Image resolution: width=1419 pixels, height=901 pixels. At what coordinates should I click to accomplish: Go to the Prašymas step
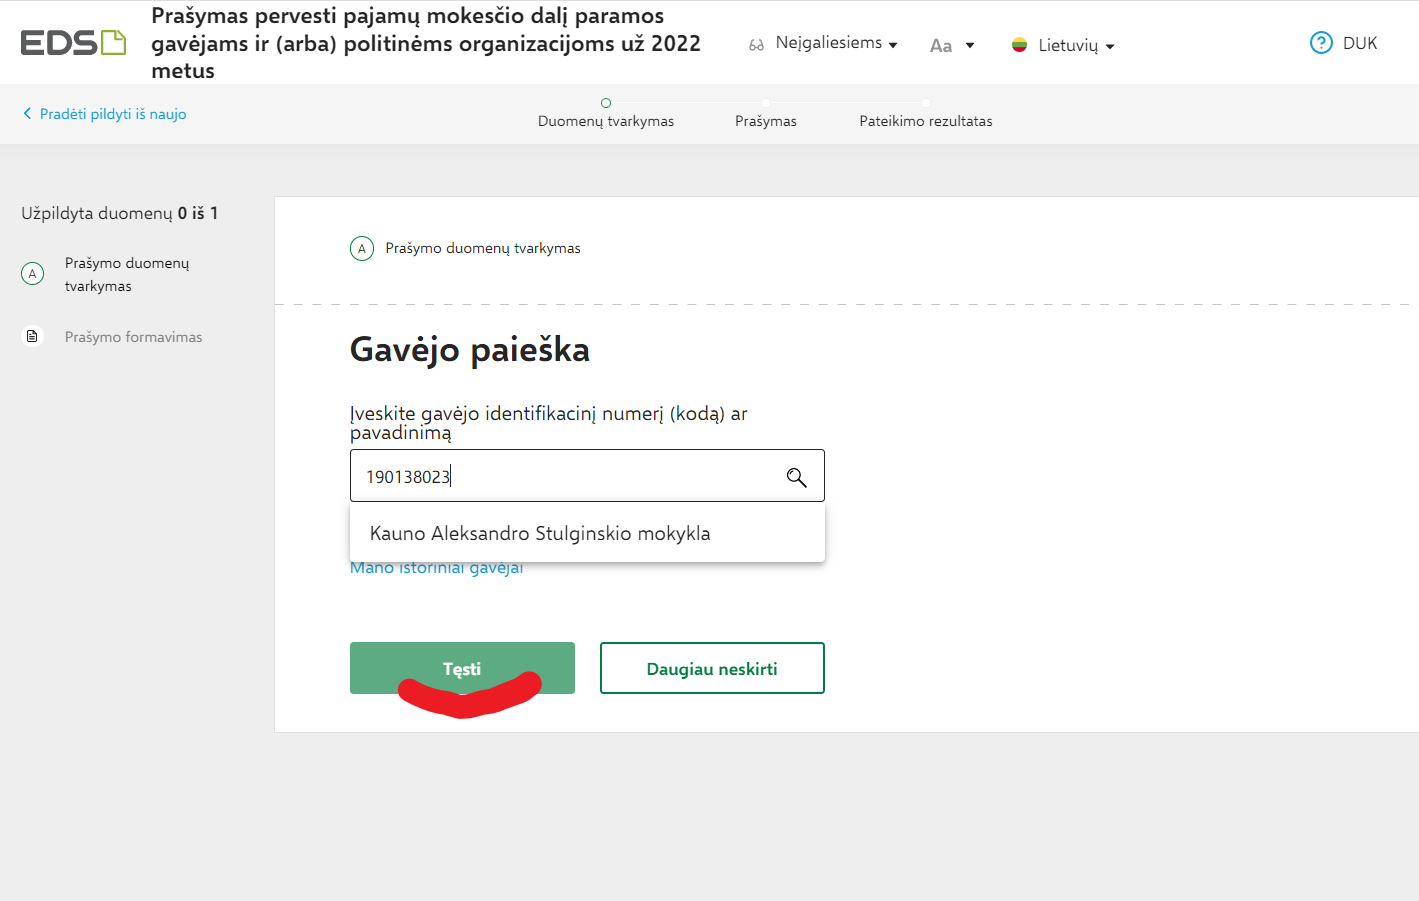point(766,121)
